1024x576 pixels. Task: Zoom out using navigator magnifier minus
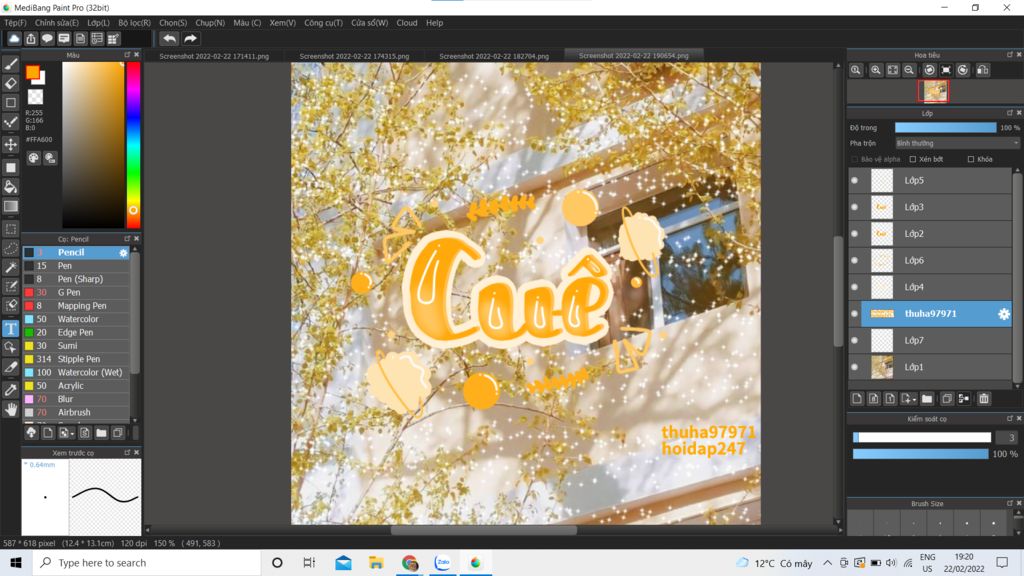tap(909, 70)
